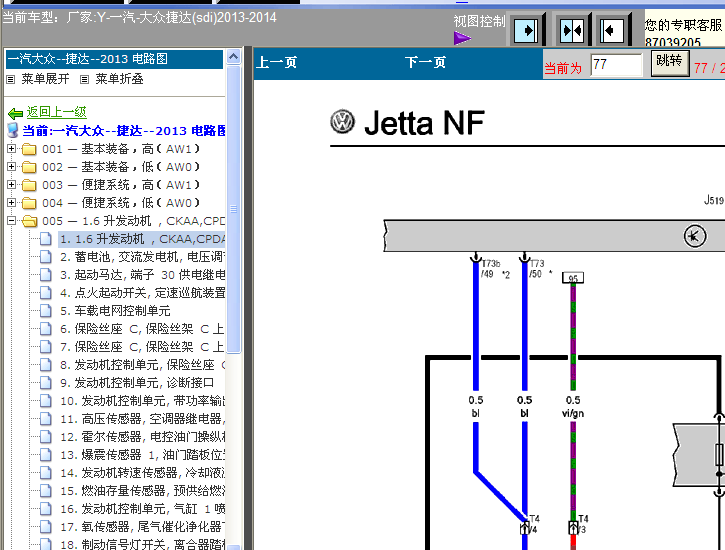Click 菜单折叠 to collapse menu
725x550 pixels.
click(119, 79)
